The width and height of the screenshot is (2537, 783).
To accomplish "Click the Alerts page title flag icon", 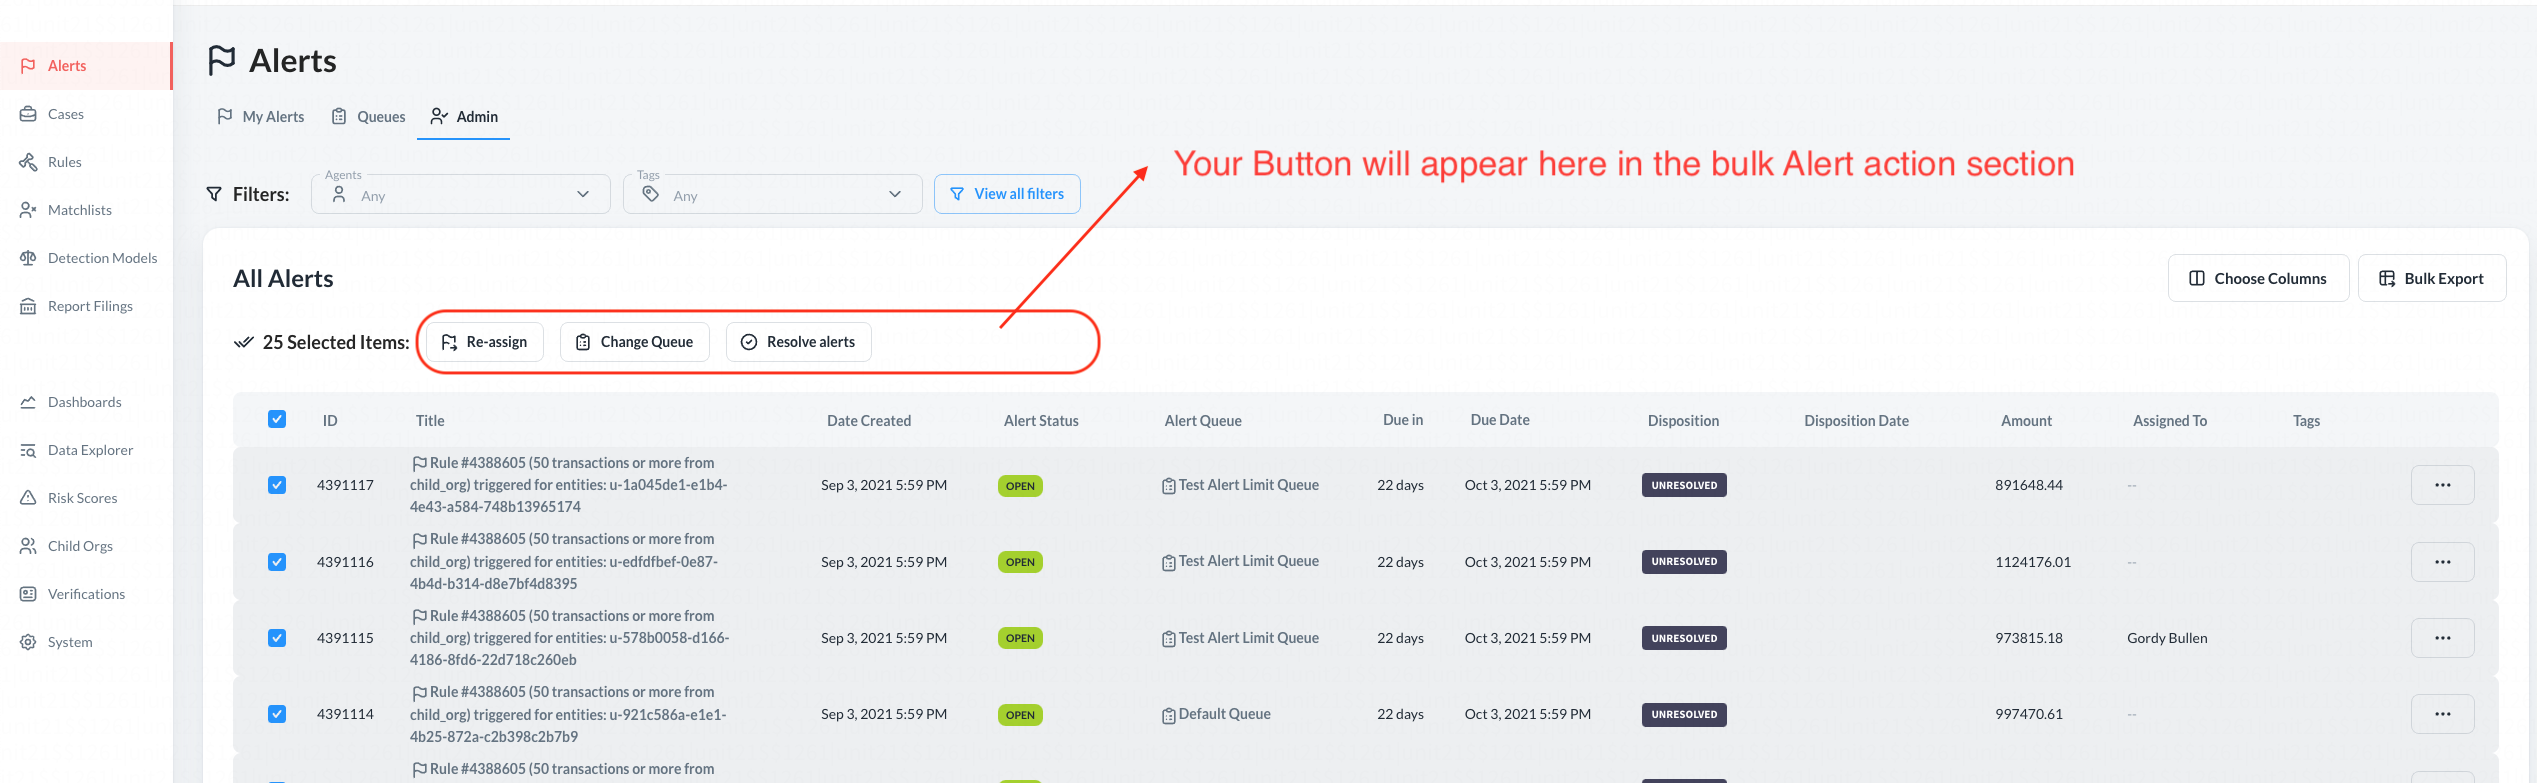I will pyautogui.click(x=222, y=60).
